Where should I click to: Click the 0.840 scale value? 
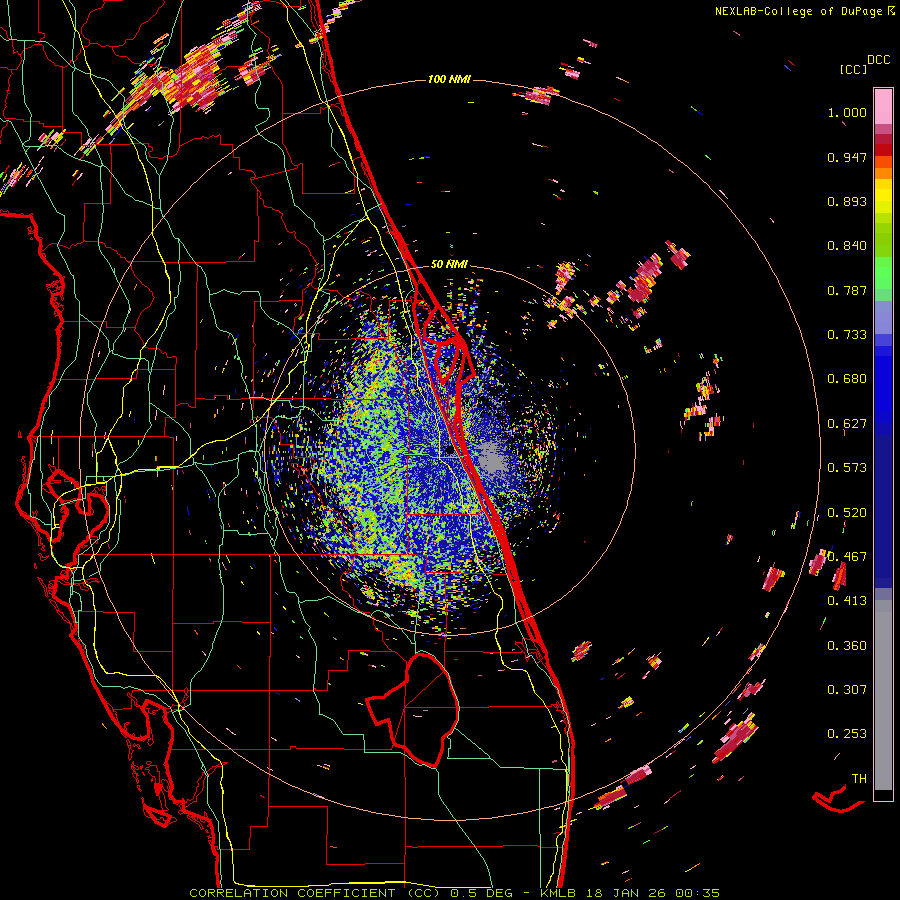coord(847,246)
